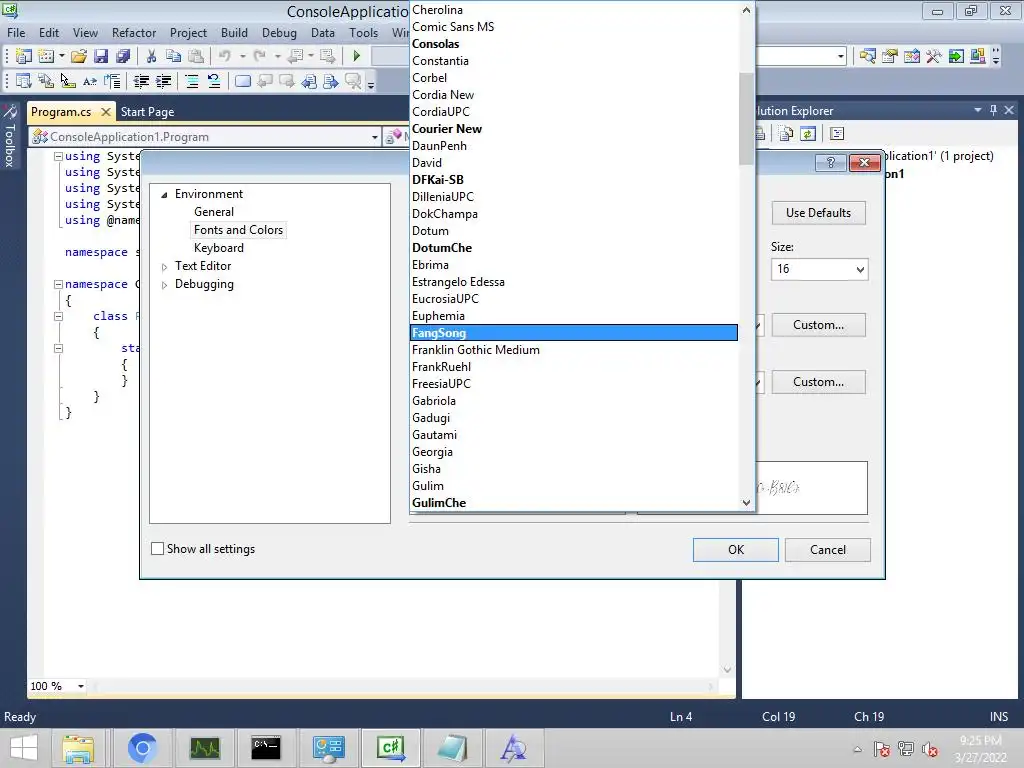This screenshot has height=768, width=1024.
Task: Open the Refactor menu
Action: pyautogui.click(x=134, y=33)
